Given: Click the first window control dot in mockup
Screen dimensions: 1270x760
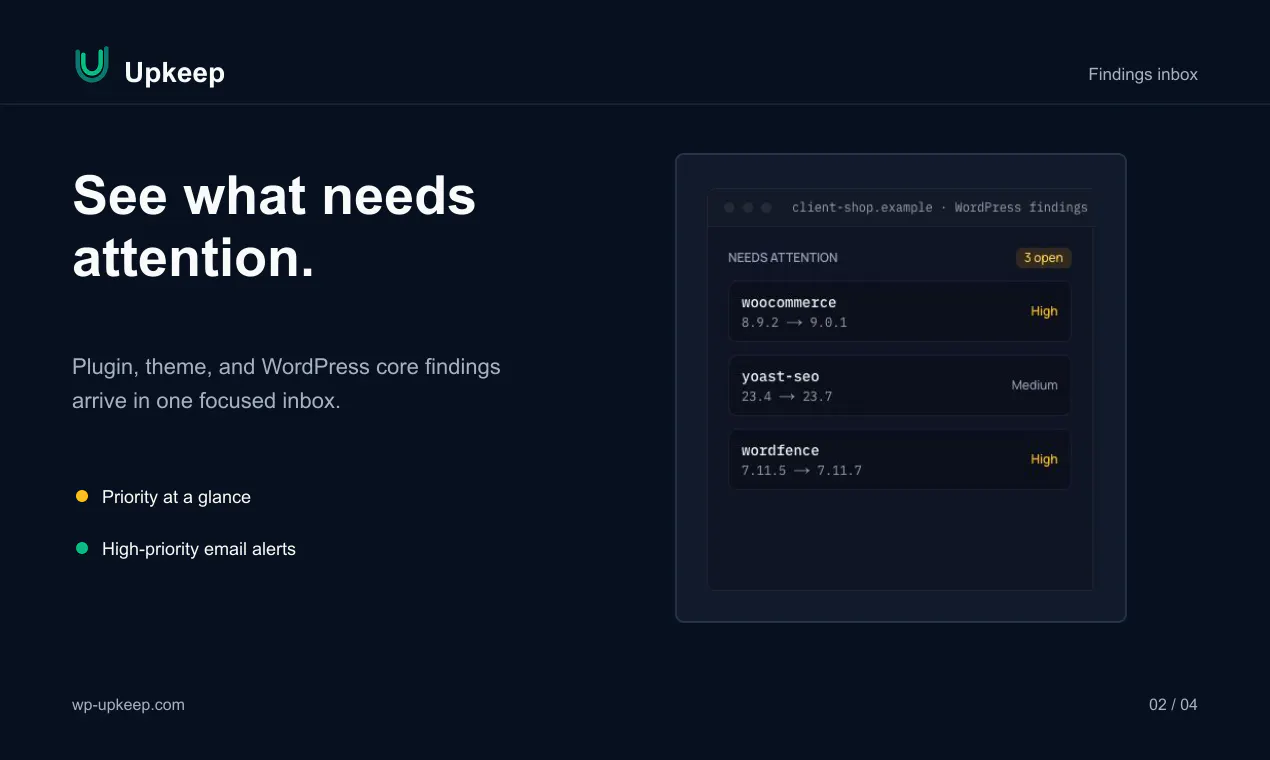Looking at the screenshot, I should tap(729, 208).
